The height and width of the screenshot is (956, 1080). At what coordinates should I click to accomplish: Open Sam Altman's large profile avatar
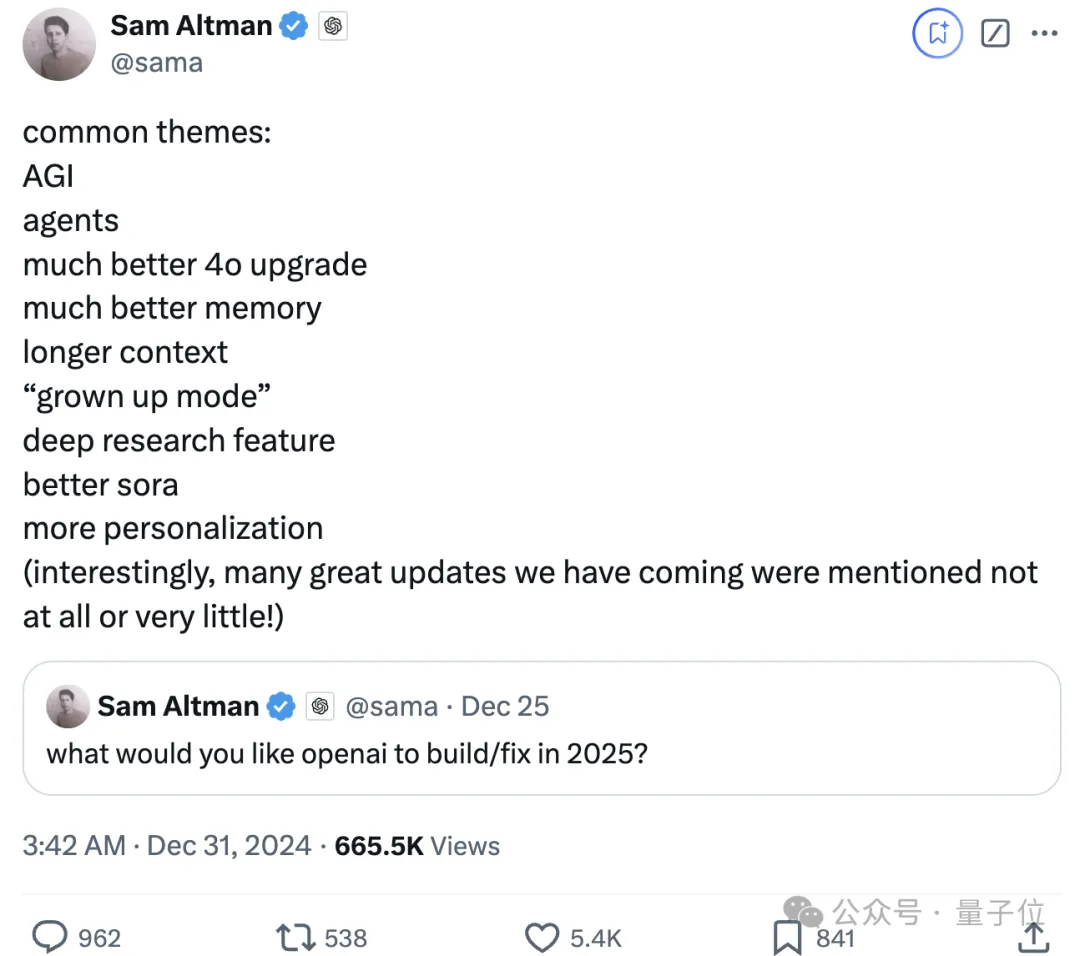(x=59, y=45)
